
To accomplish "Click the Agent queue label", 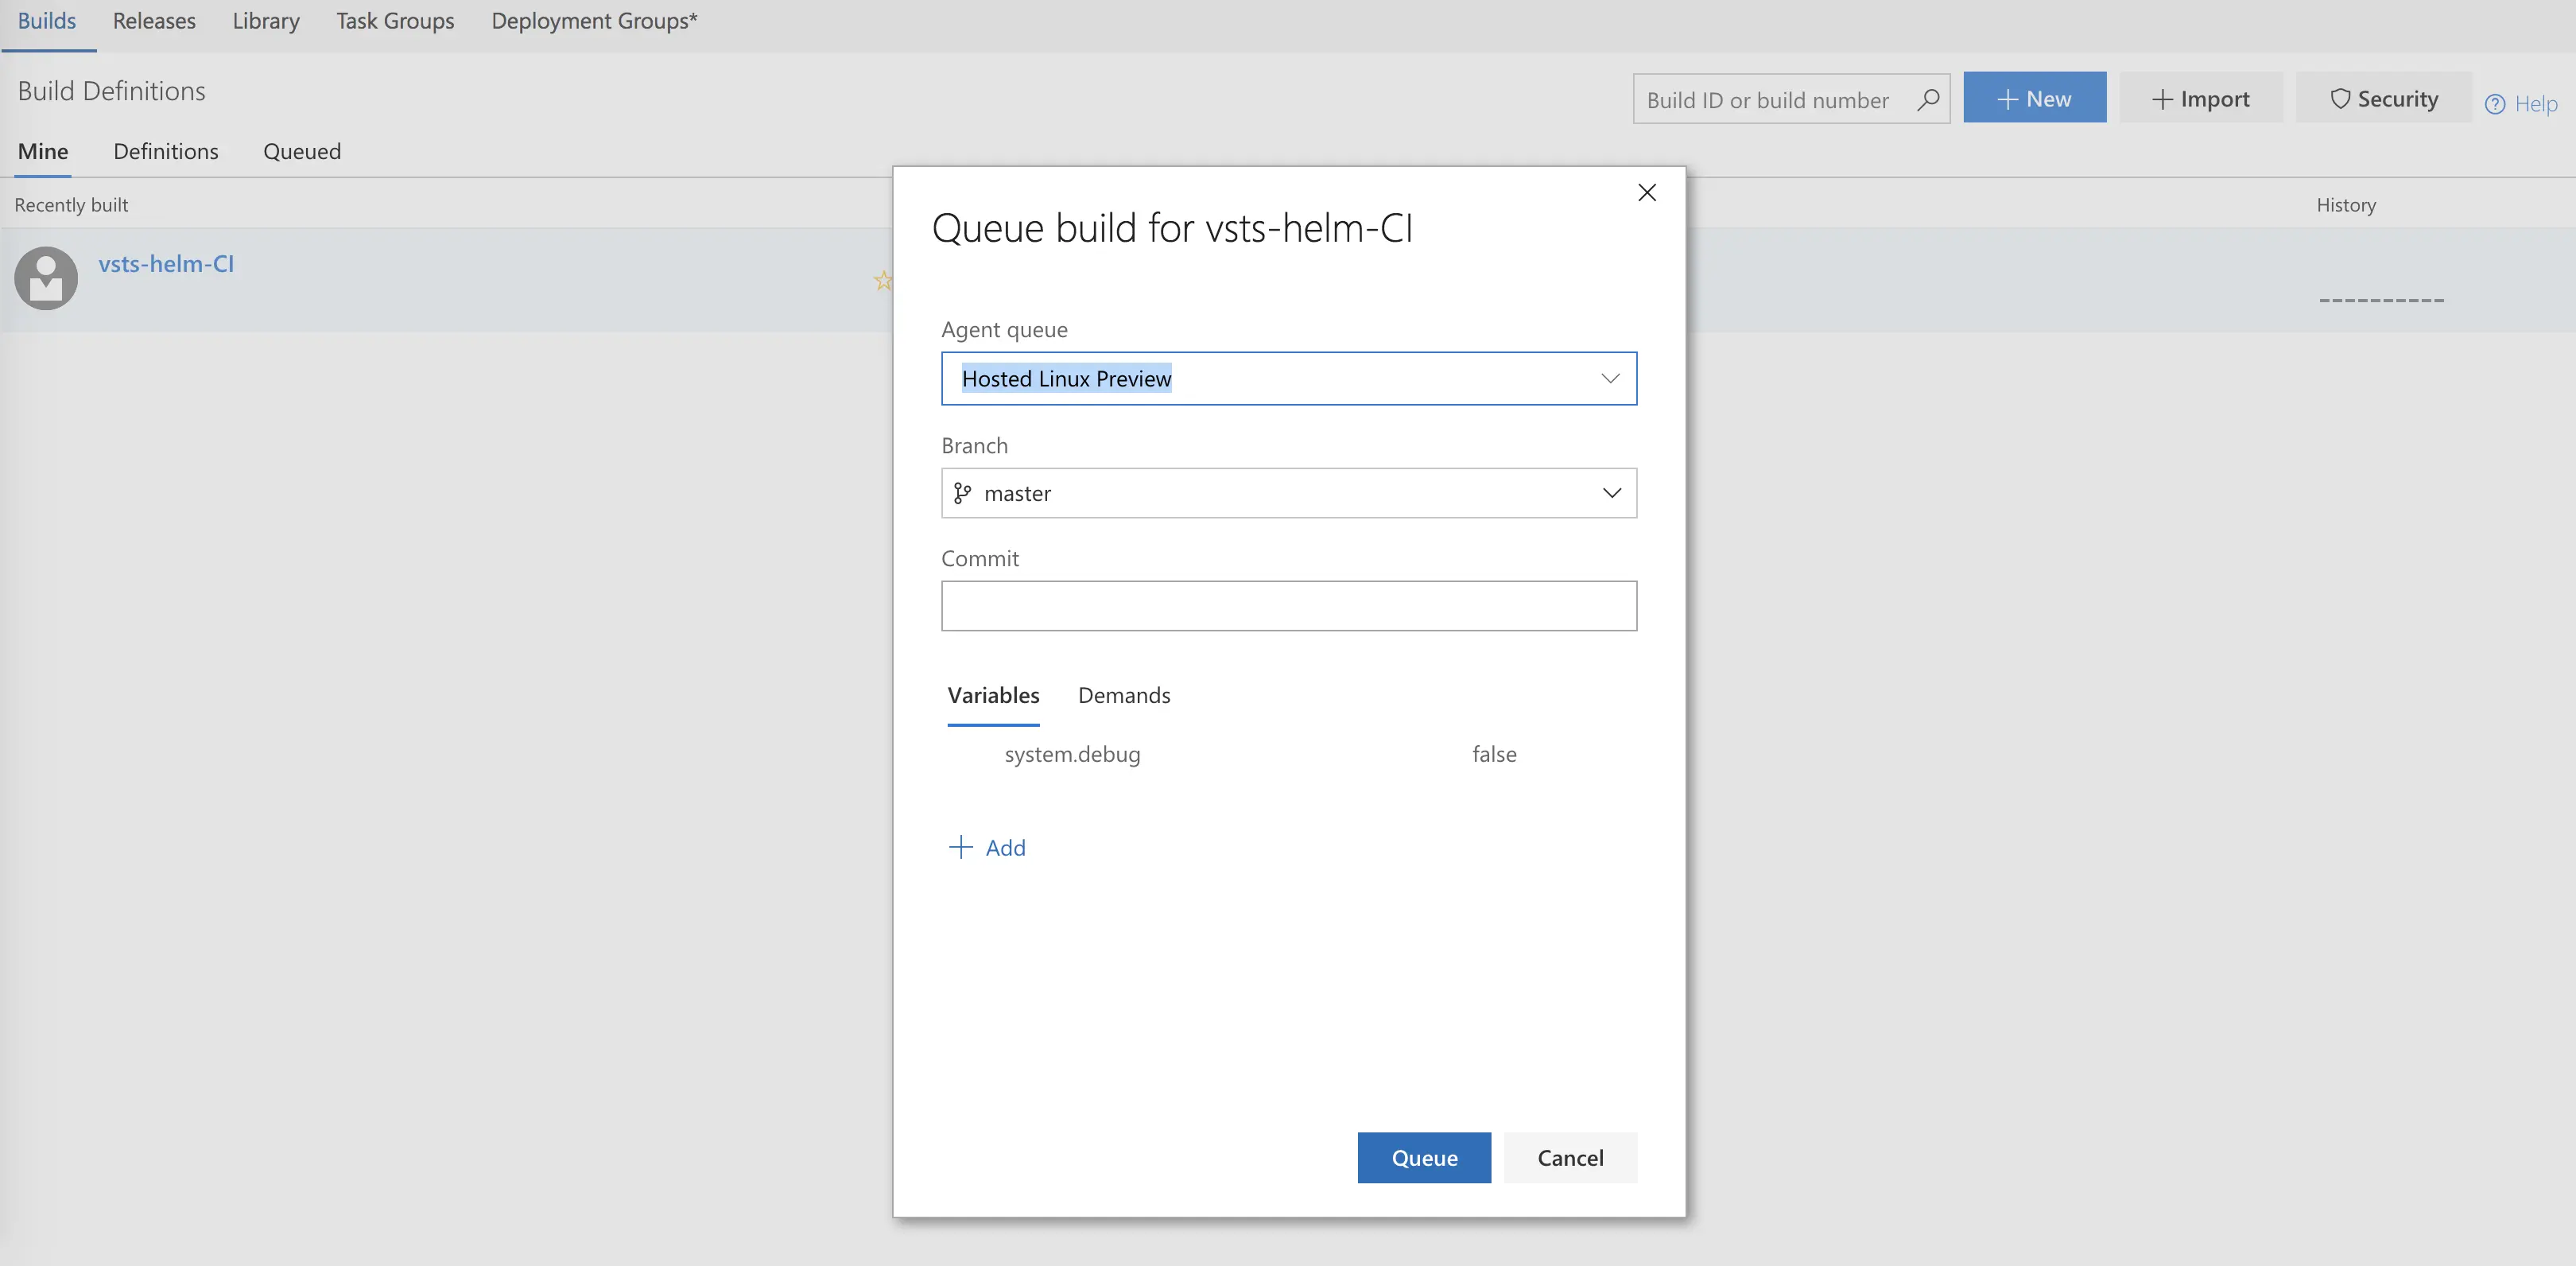I will [1004, 329].
